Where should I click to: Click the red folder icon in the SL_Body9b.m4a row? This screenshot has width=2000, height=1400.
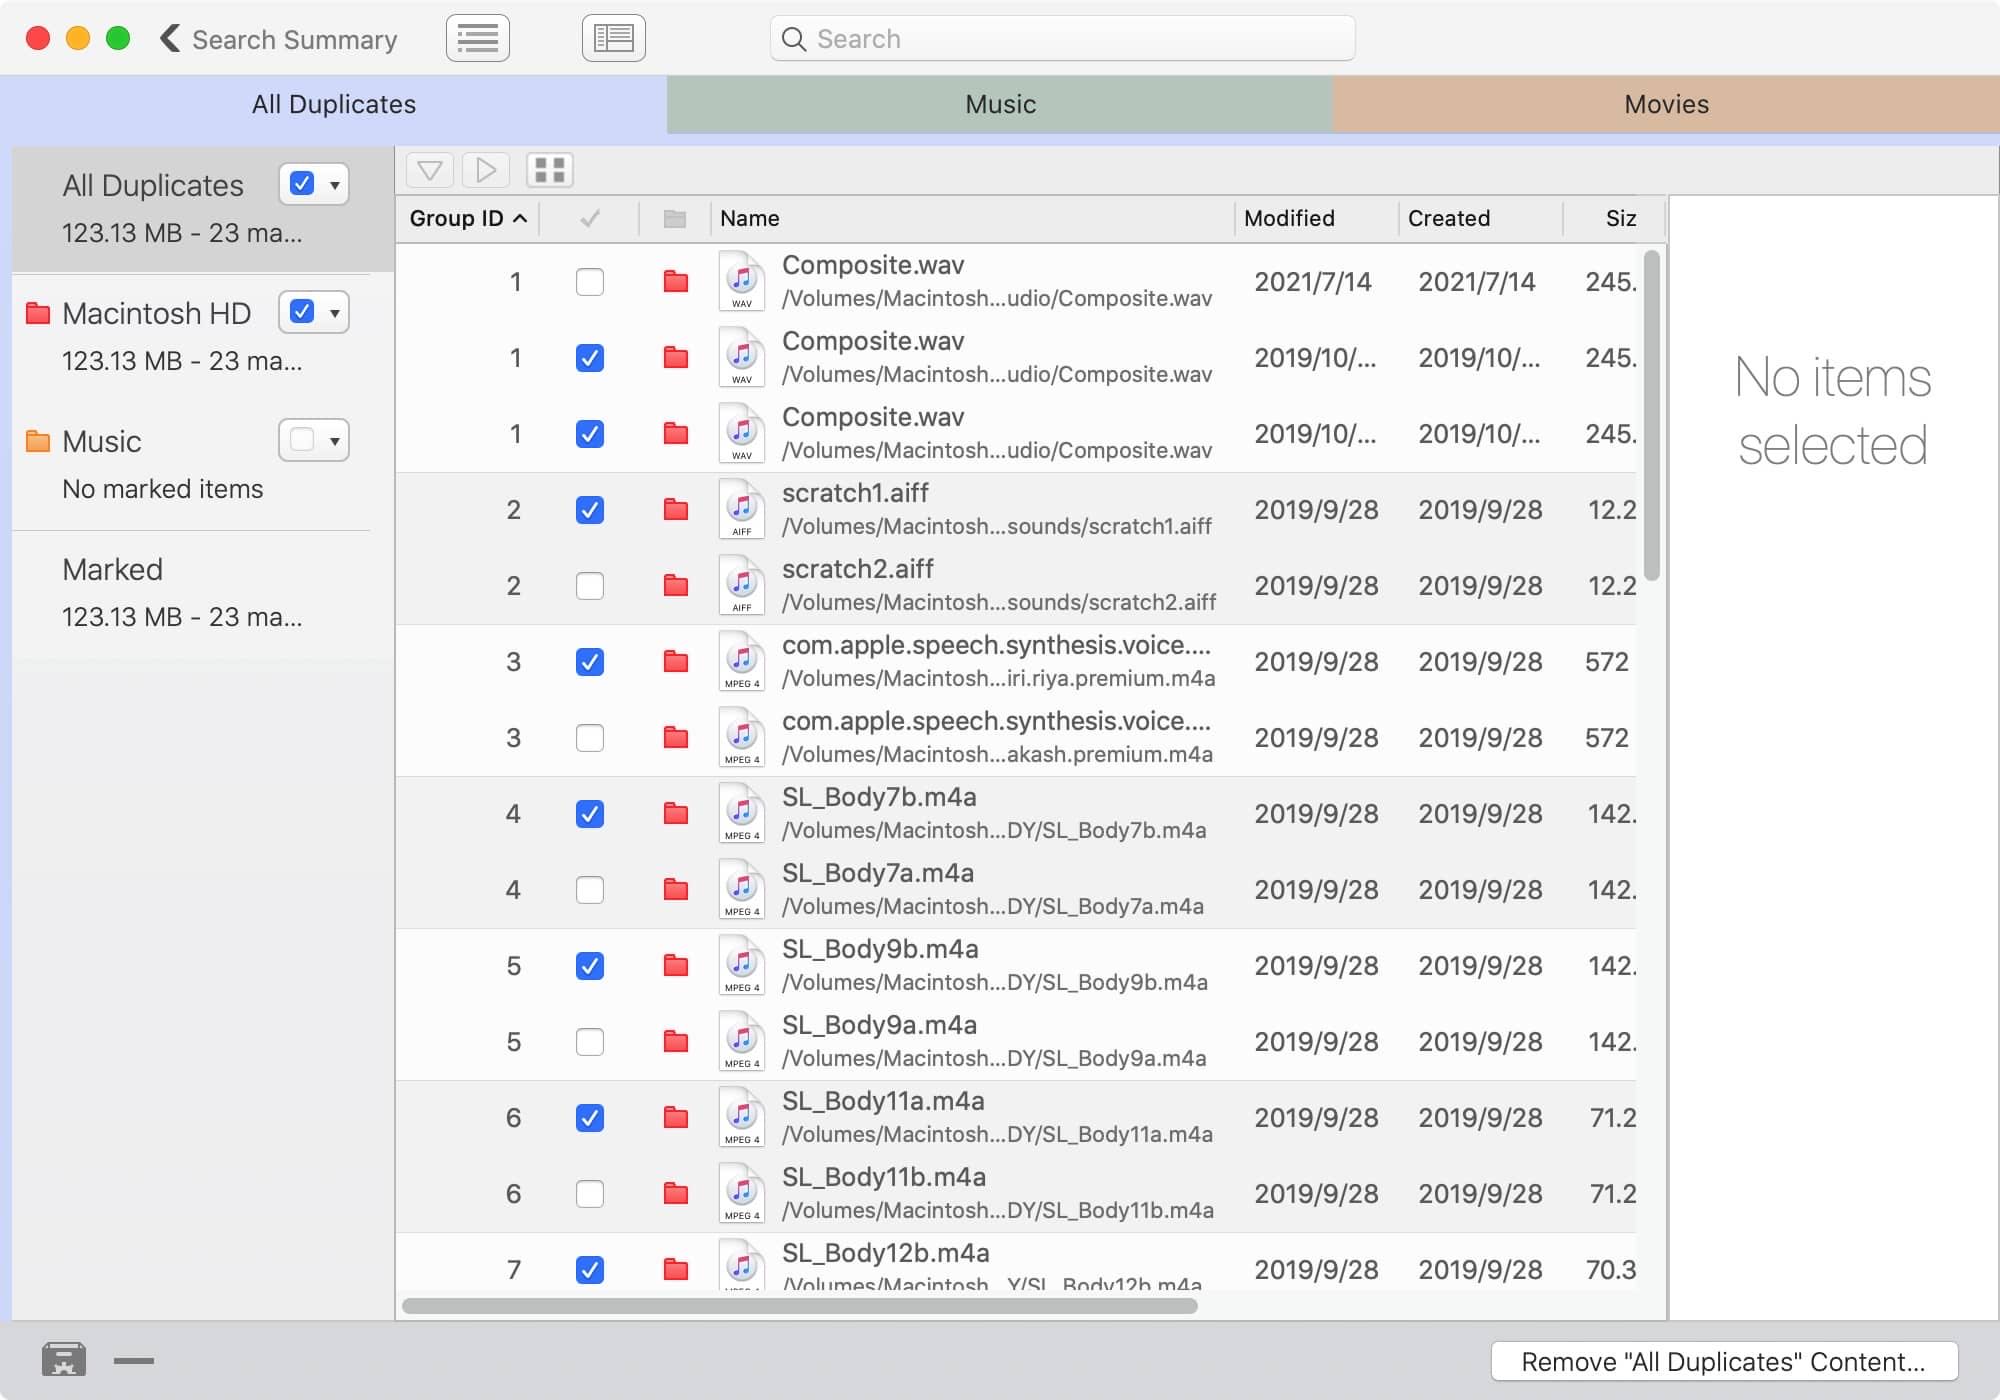(676, 966)
